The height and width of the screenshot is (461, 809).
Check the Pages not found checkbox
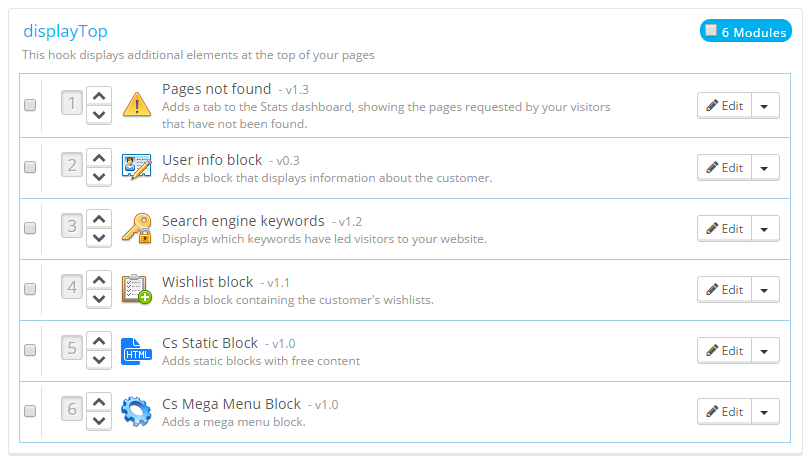(x=30, y=105)
